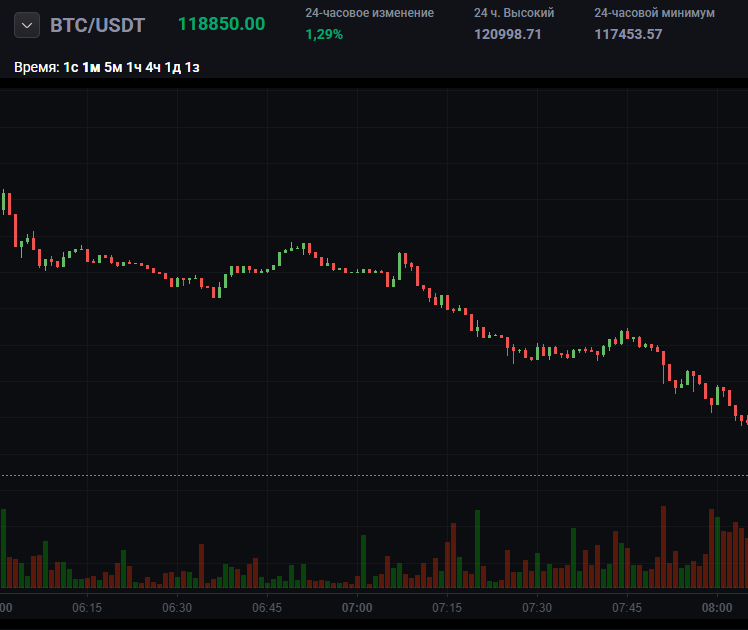Choose the 5м timeframe
Screen dimensions: 748x630
(x=113, y=67)
